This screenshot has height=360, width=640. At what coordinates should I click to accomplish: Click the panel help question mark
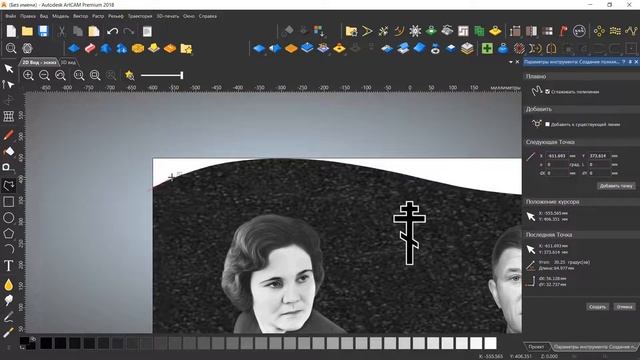click(x=624, y=62)
